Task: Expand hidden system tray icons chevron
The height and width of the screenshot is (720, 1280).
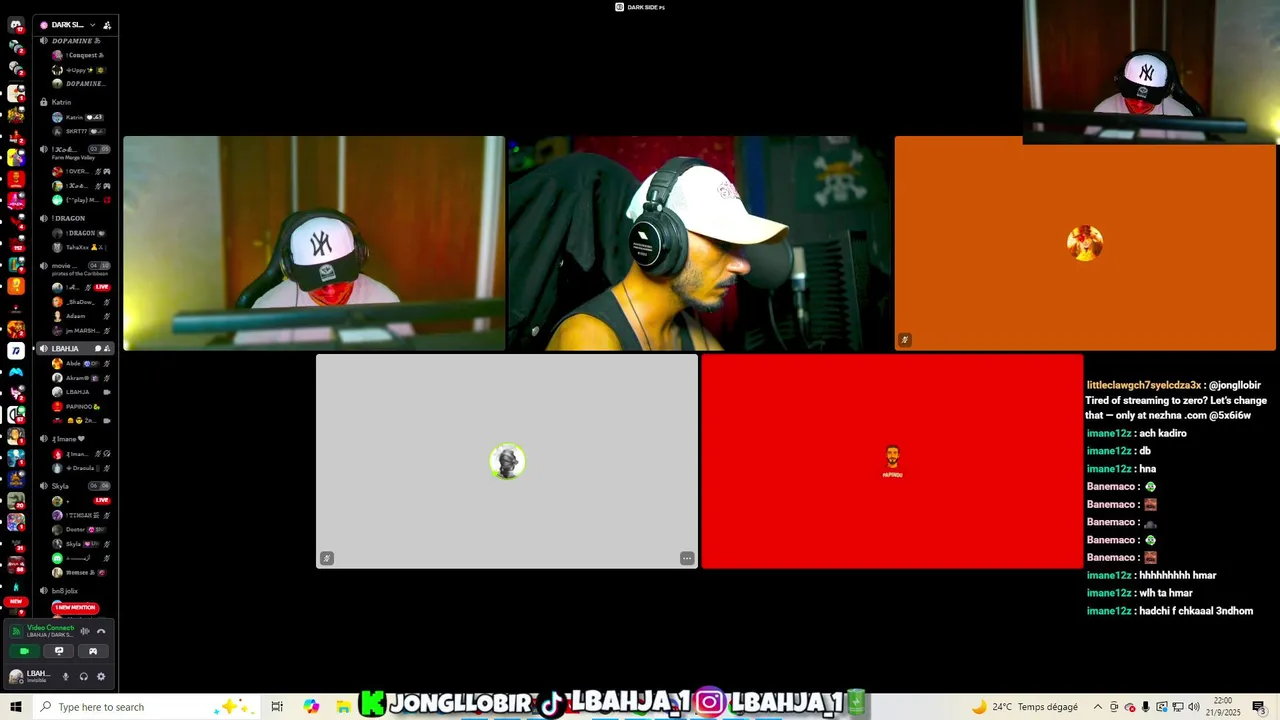Action: point(1098,707)
